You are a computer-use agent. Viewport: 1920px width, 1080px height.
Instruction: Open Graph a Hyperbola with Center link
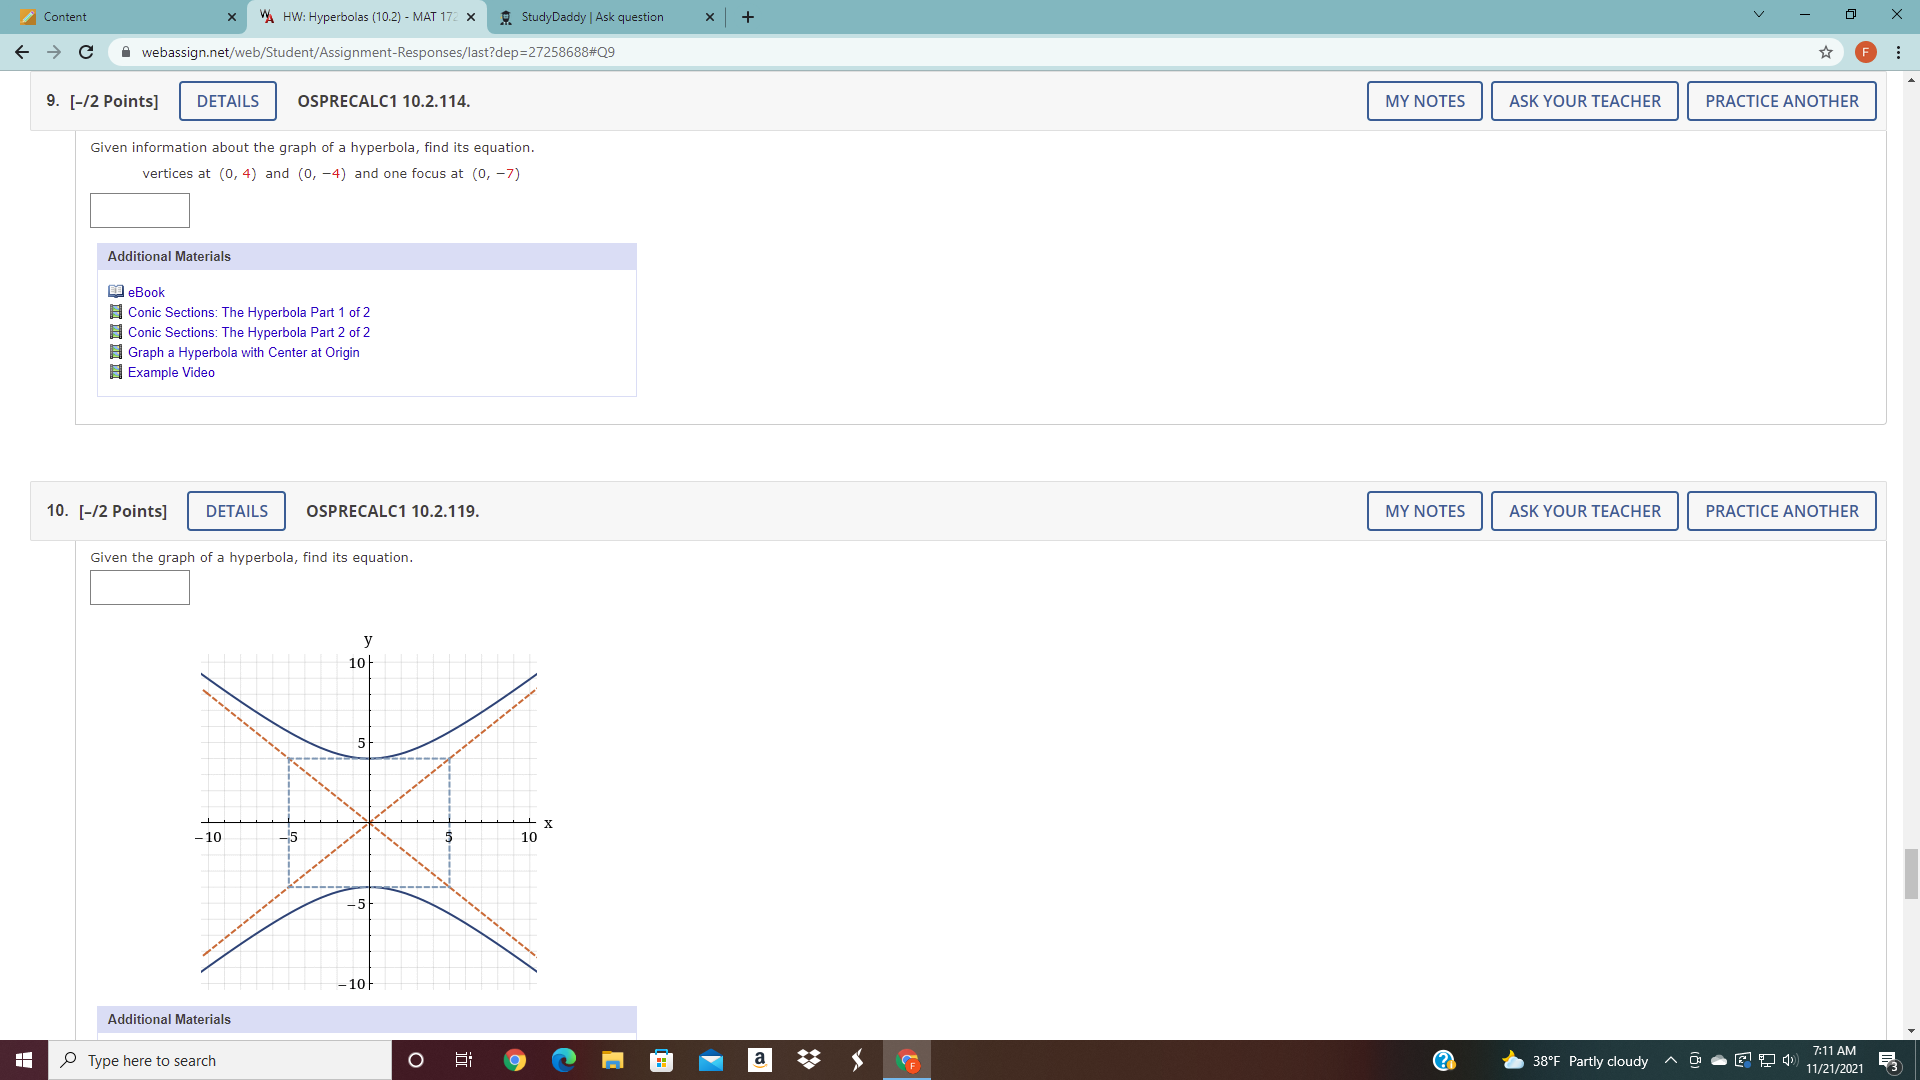click(x=243, y=352)
